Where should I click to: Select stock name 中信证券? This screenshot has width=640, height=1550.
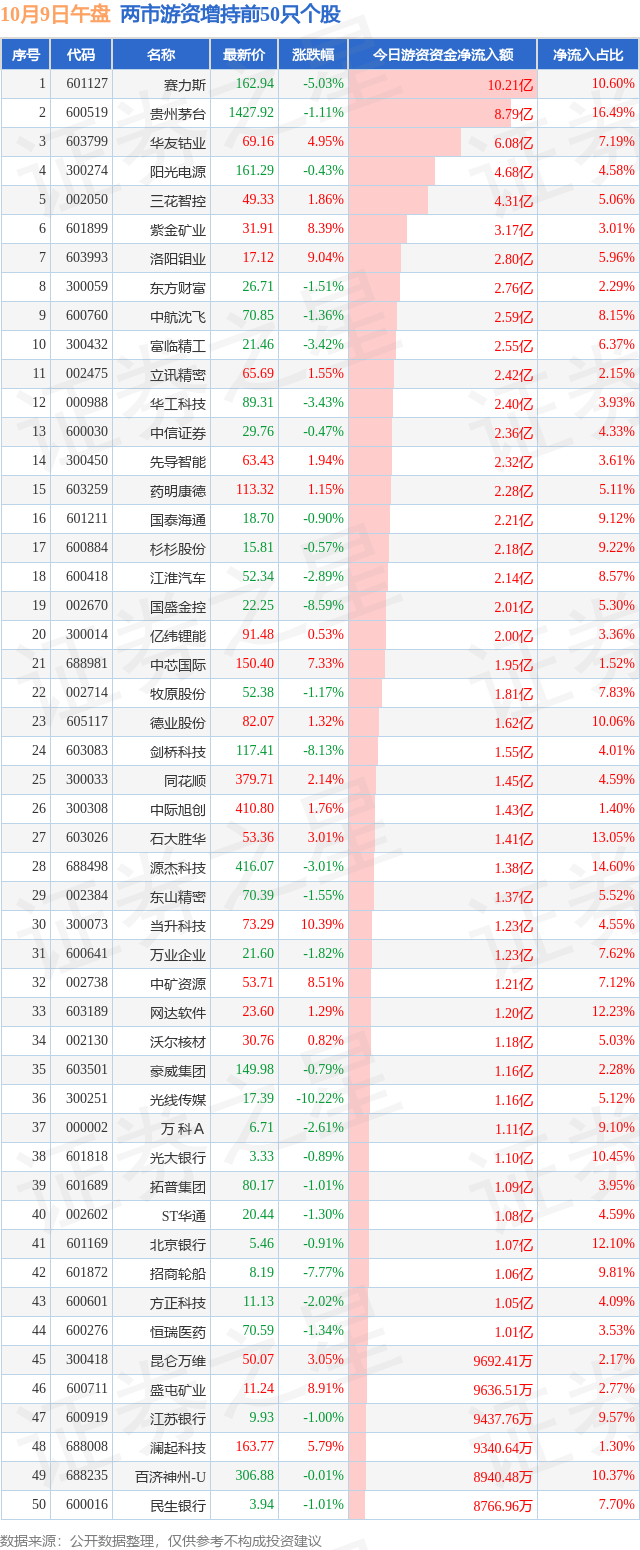(x=178, y=433)
